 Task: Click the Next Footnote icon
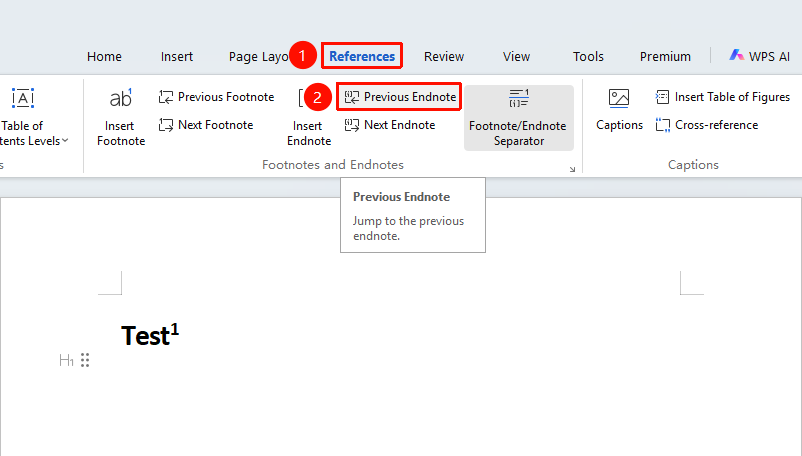(166, 125)
